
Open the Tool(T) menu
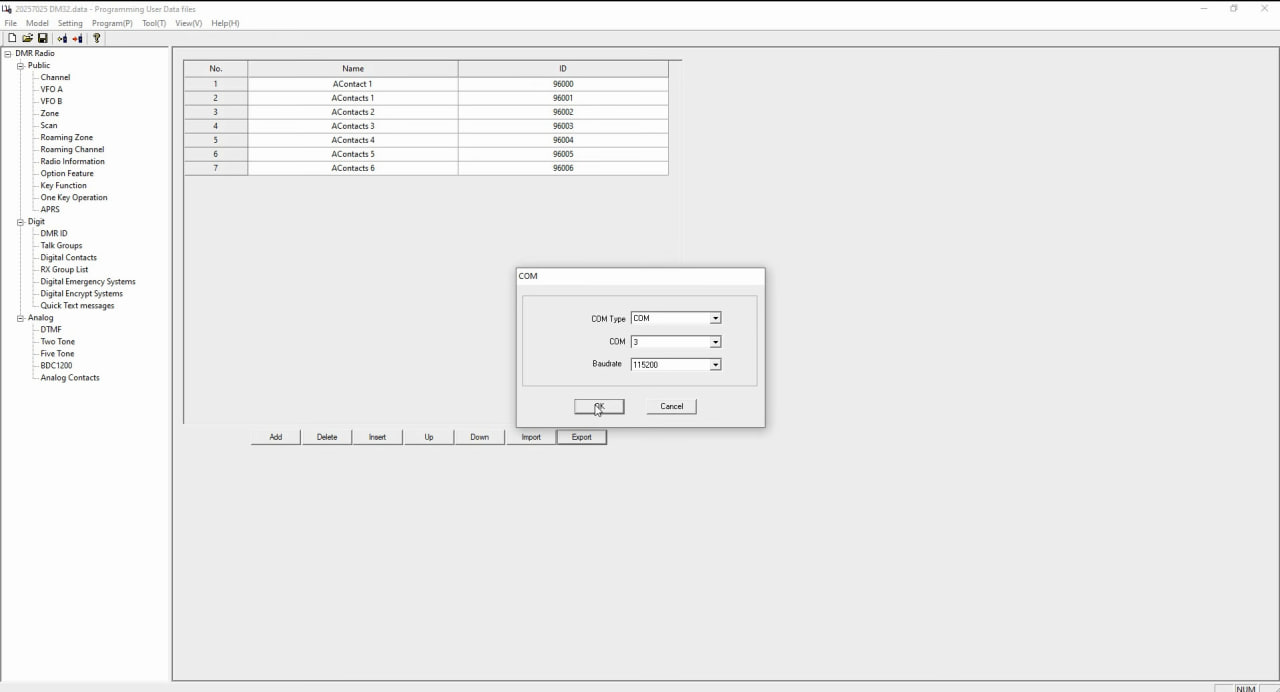point(153,23)
